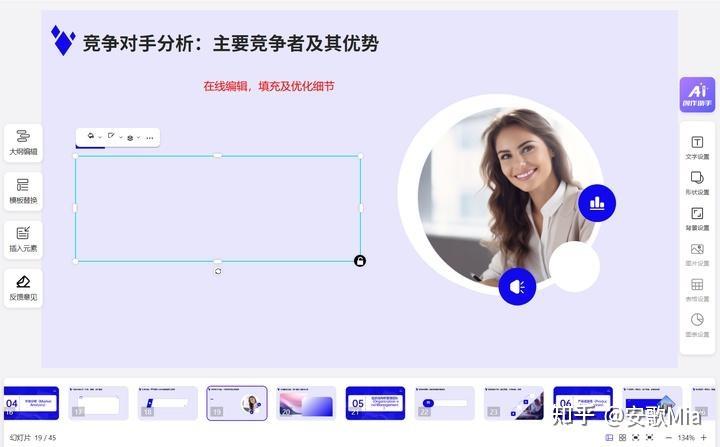
Task: Open the 大纲编辑 outline editor panel
Action: 23,143
